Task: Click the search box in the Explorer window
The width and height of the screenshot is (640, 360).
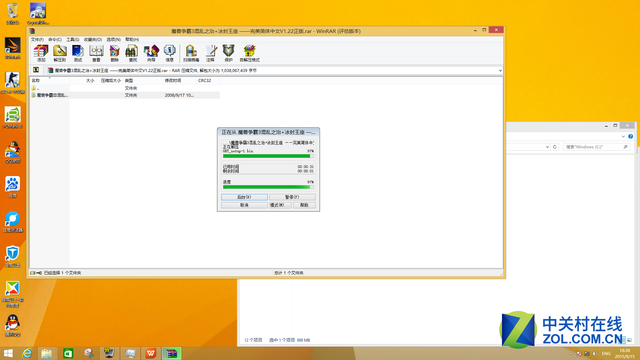Action: click(x=596, y=147)
